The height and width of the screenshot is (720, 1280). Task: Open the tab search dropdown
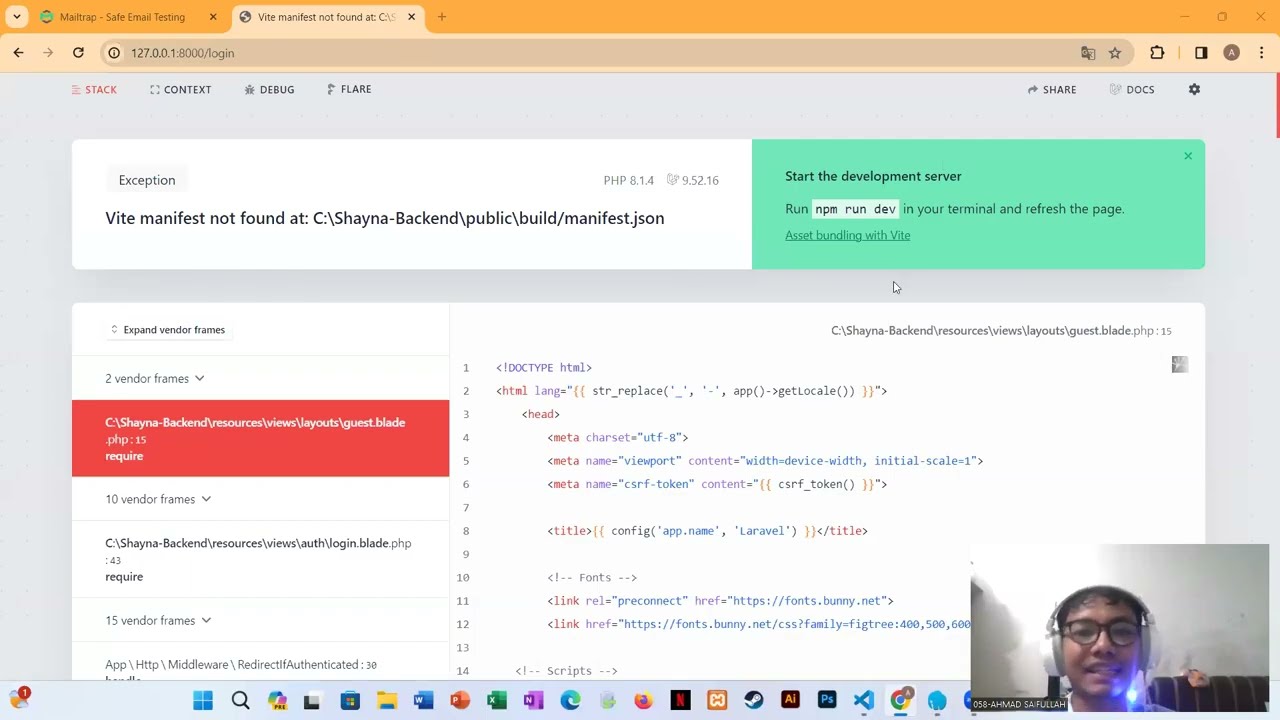coord(17,17)
